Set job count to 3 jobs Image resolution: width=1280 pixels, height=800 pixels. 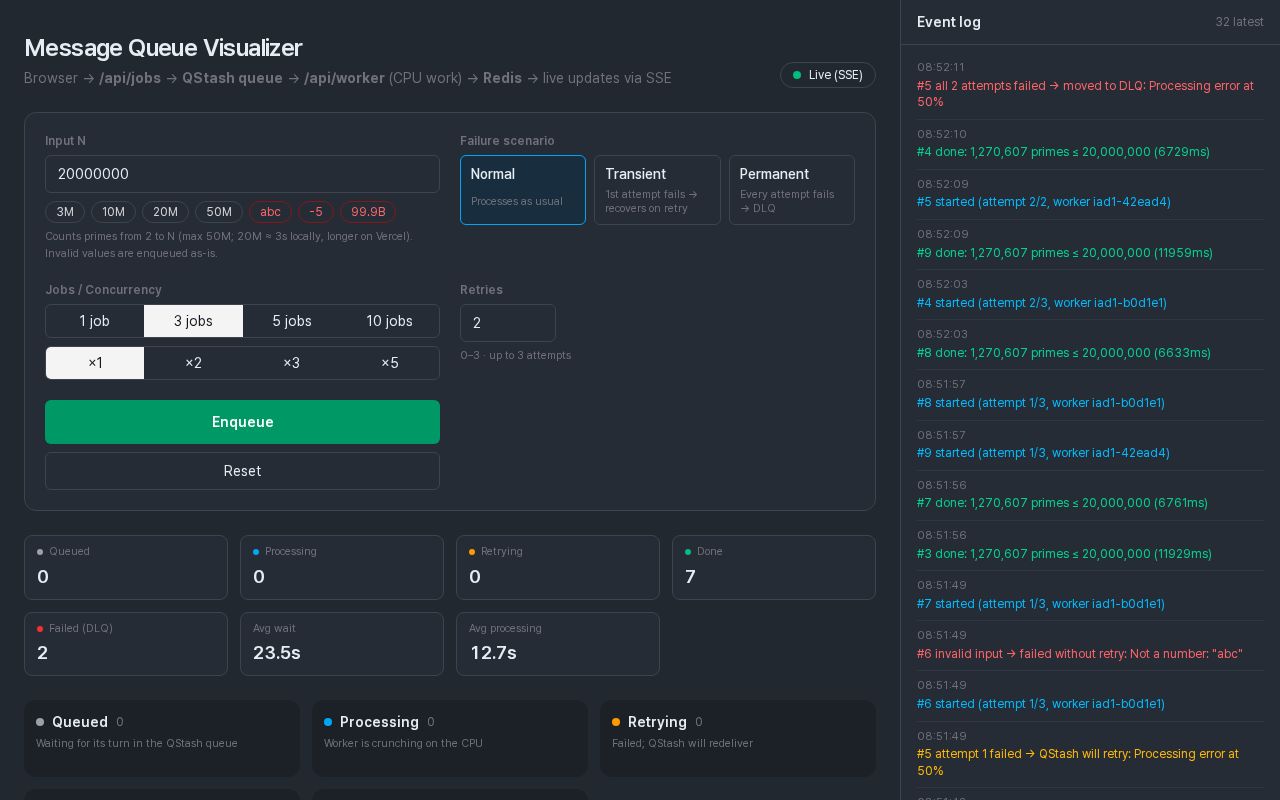click(193, 321)
